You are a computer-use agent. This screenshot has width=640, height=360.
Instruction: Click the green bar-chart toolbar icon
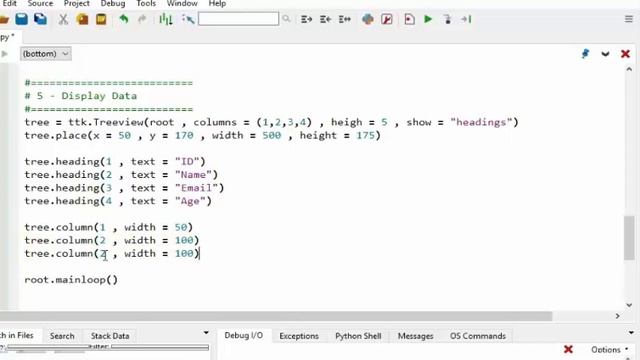tap(166, 19)
